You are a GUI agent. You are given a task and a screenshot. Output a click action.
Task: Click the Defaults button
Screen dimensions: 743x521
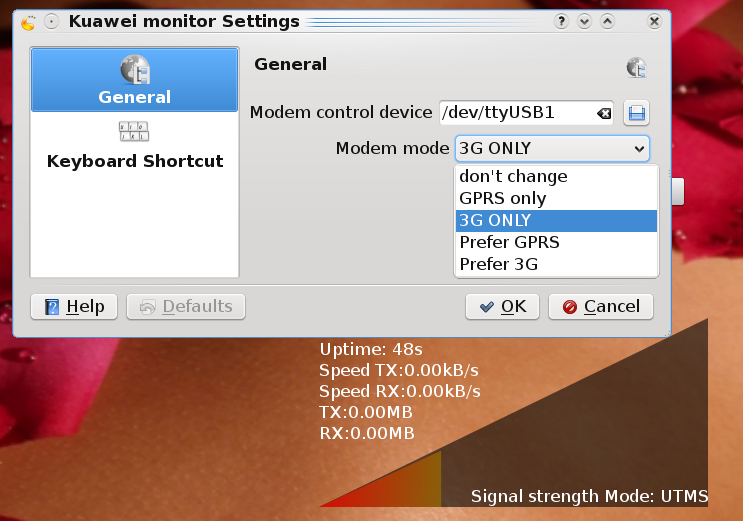pos(186,307)
